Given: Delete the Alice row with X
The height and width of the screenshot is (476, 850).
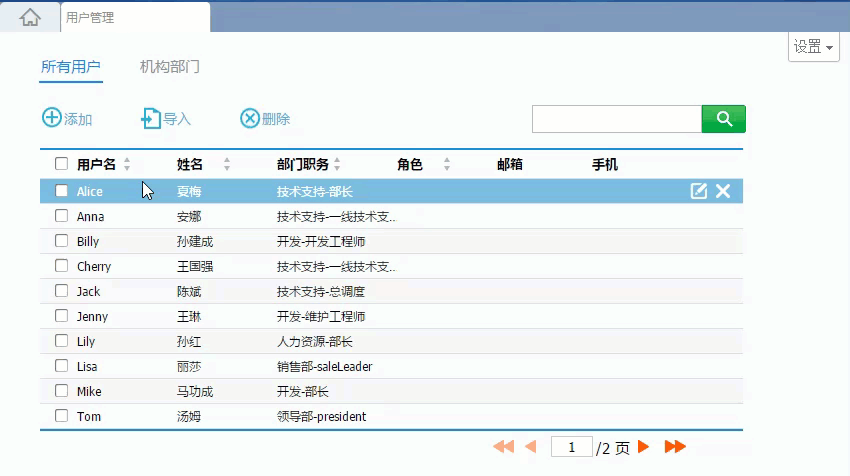Looking at the screenshot, I should [723, 191].
